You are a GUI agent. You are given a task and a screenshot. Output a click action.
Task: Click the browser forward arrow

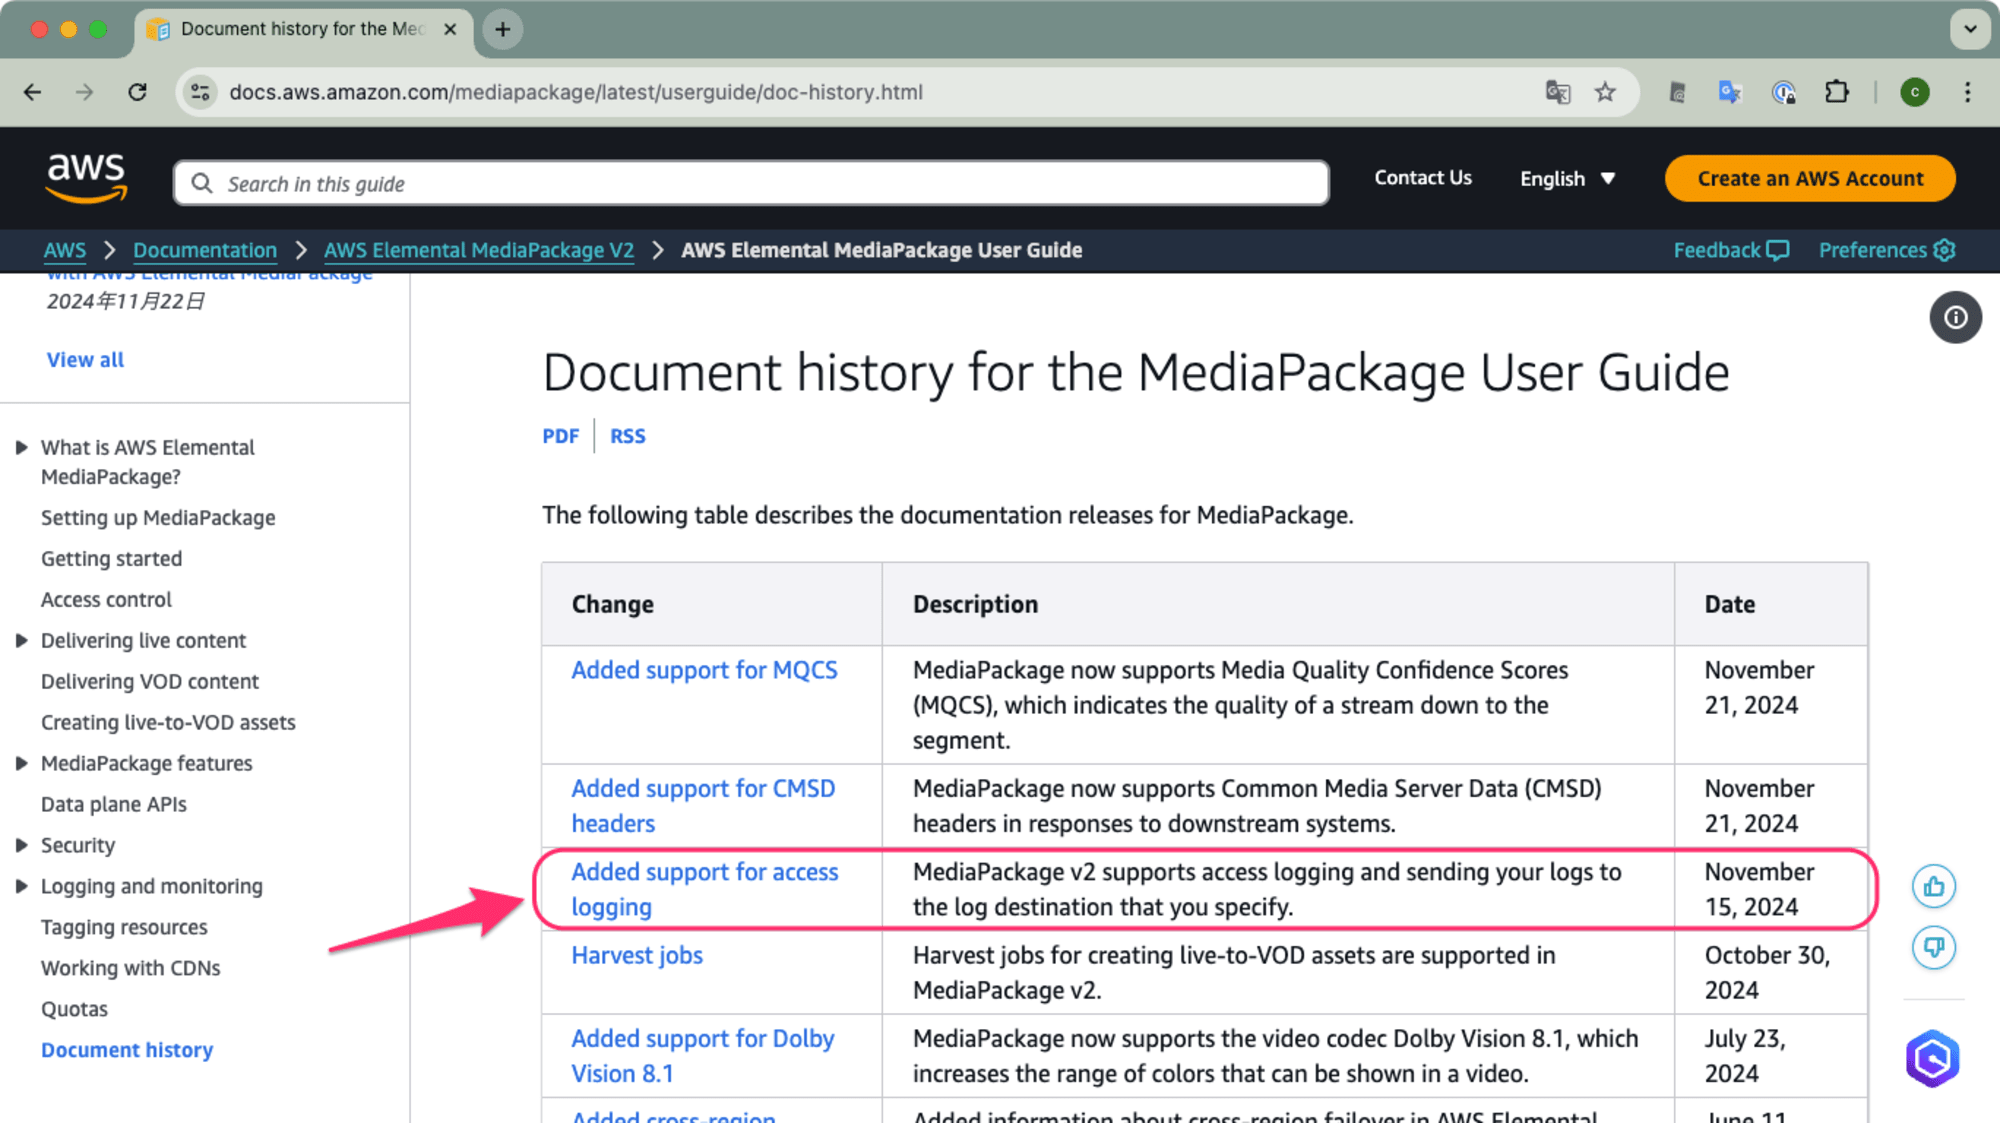click(85, 92)
